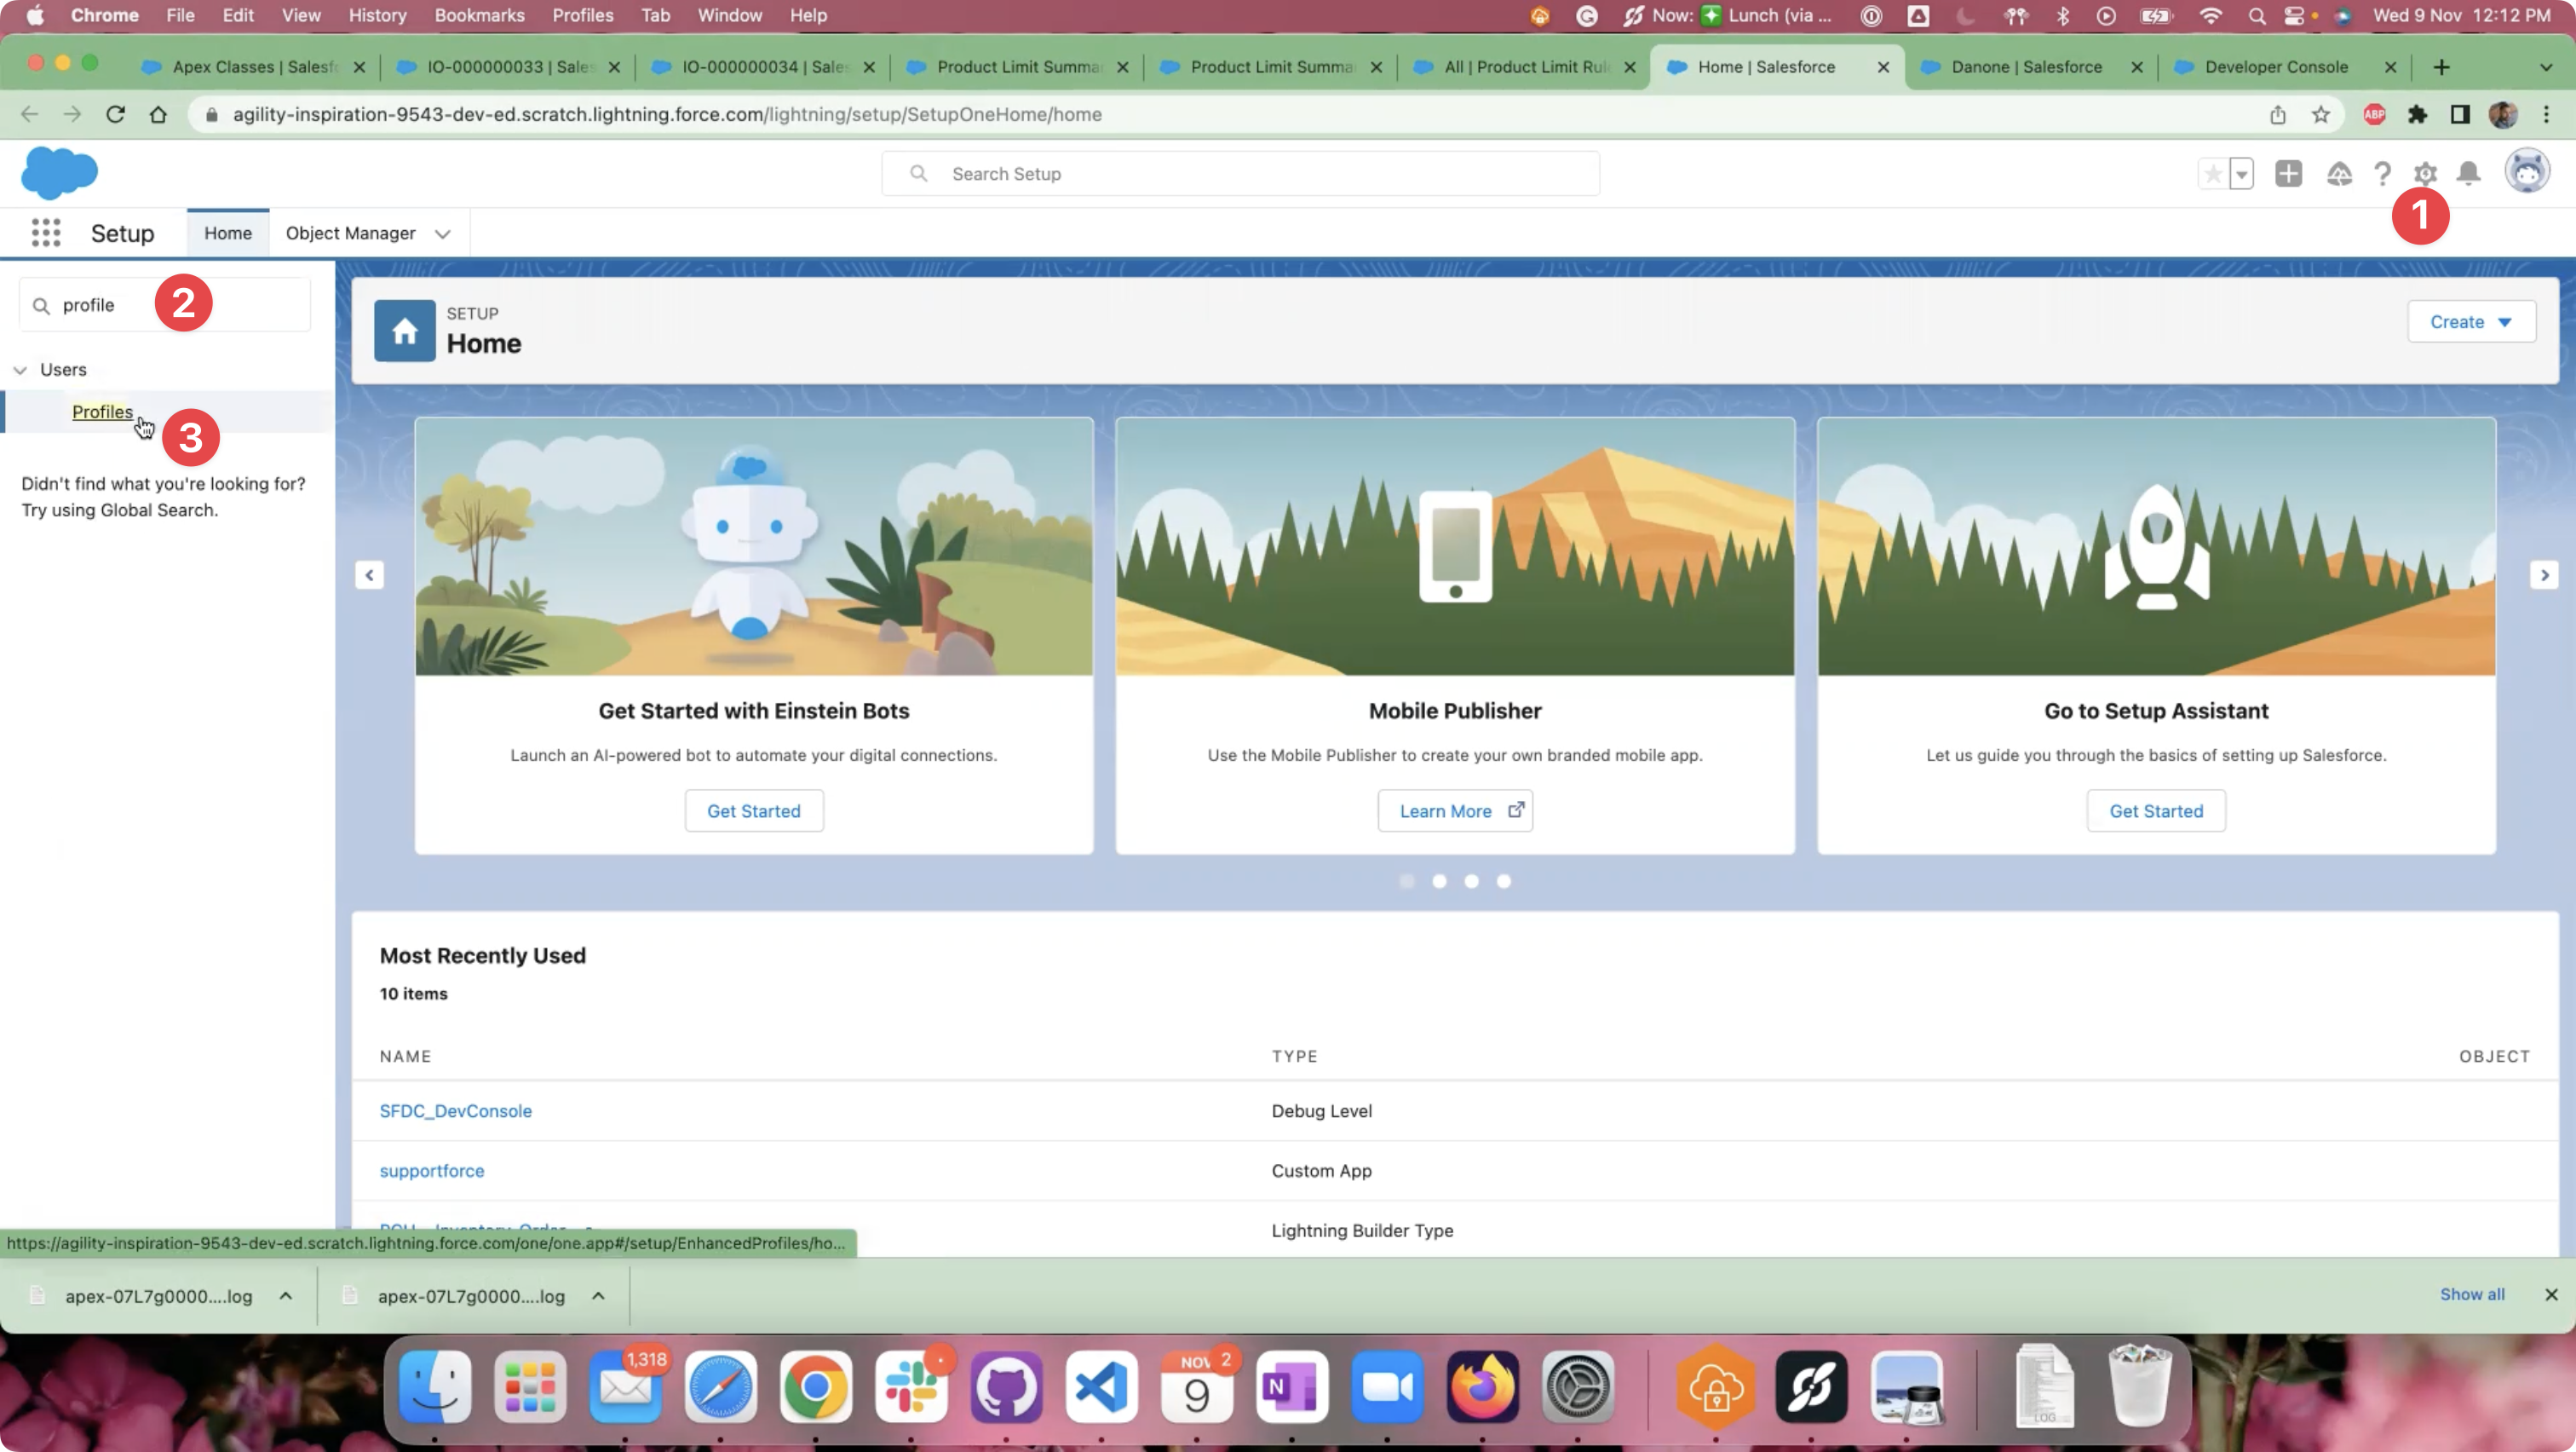The width and height of the screenshot is (2576, 1452).
Task: Collapse the Users tree section
Action: click(20, 370)
